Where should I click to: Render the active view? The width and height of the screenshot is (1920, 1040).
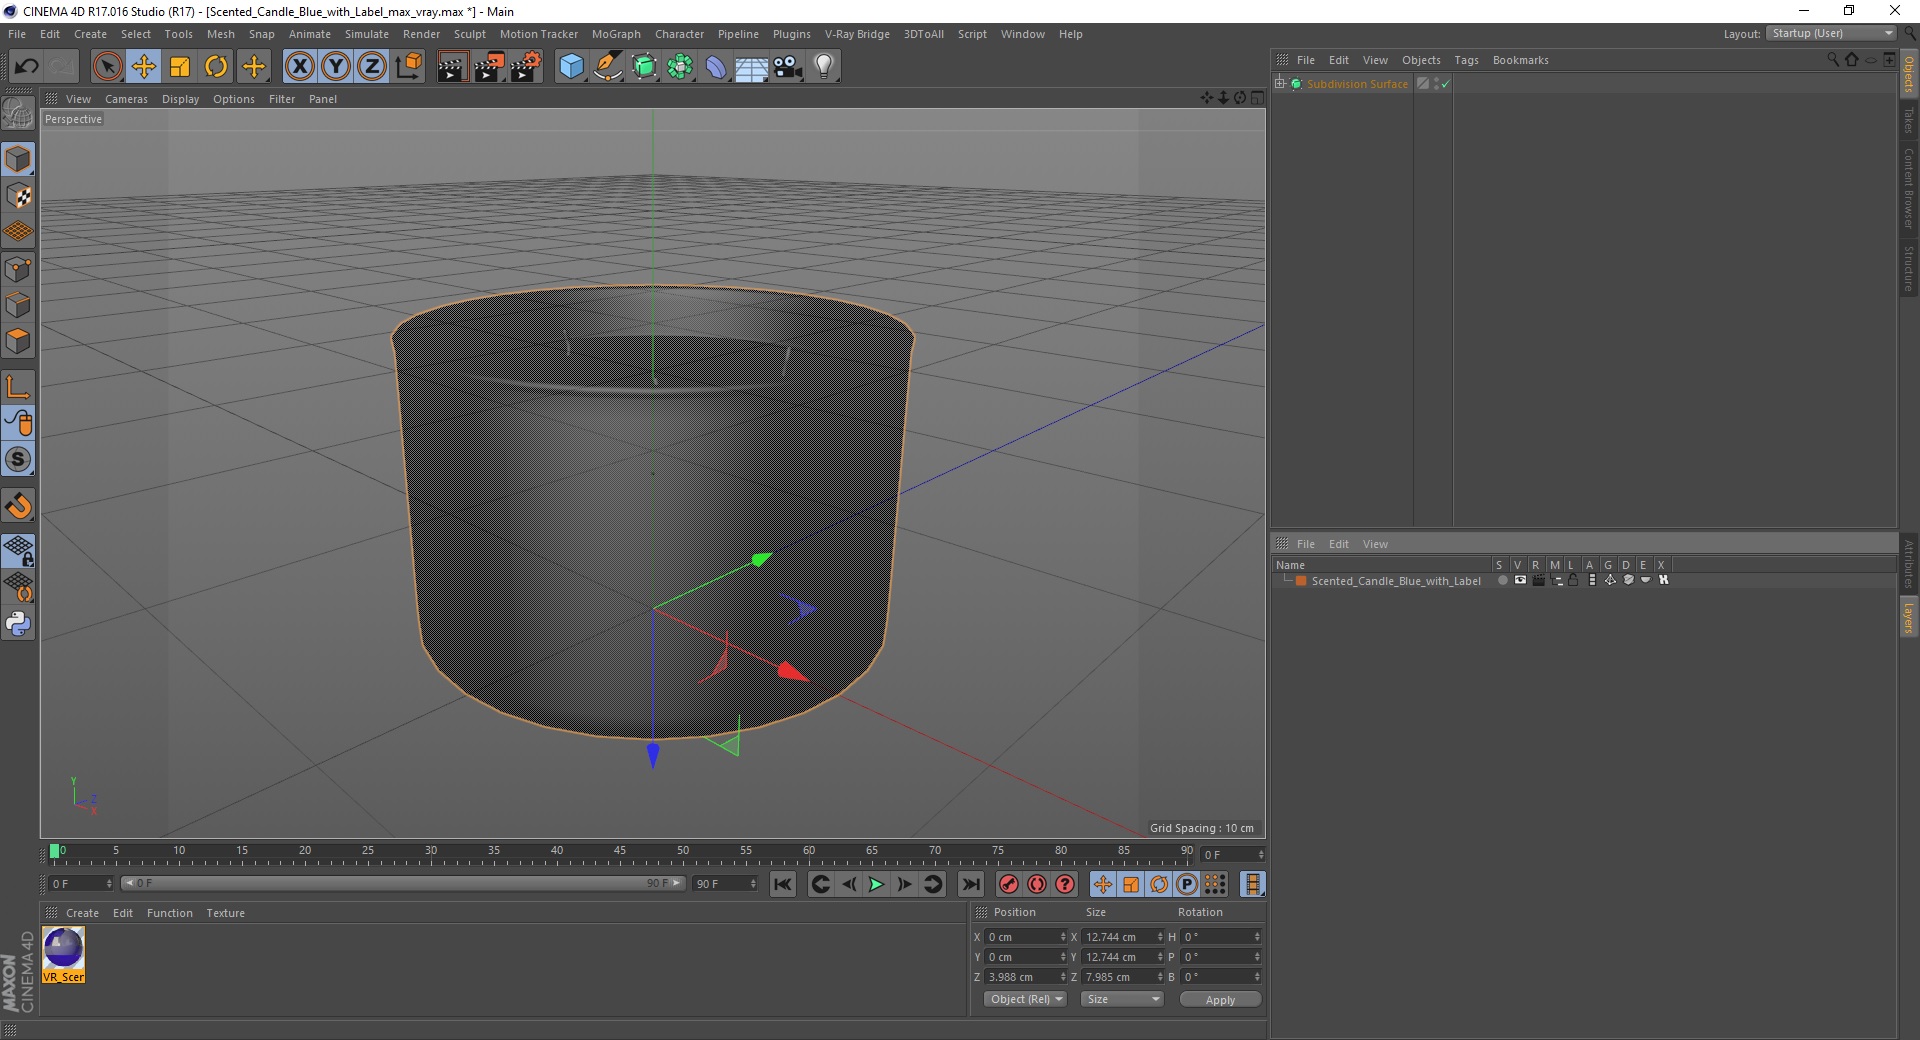(x=452, y=67)
